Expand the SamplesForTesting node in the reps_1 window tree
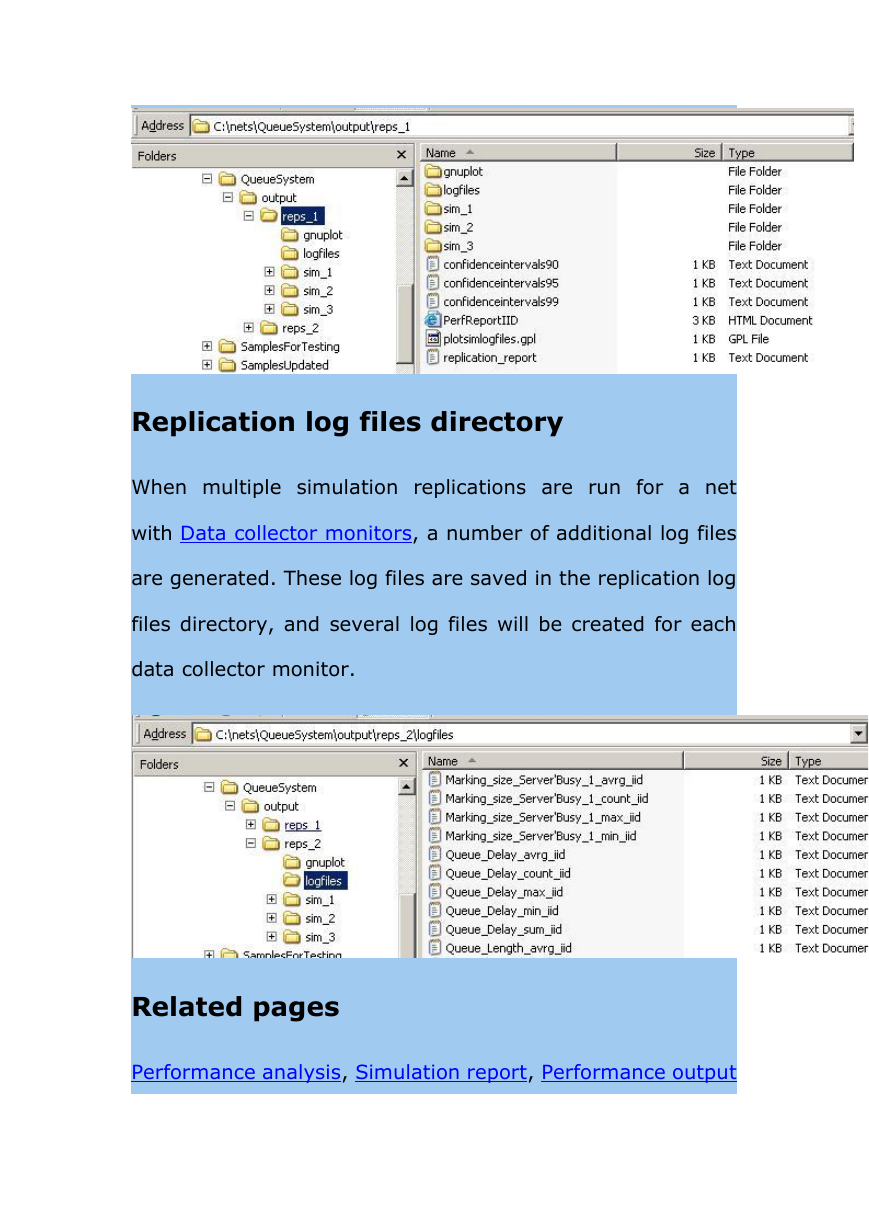 pos(207,347)
